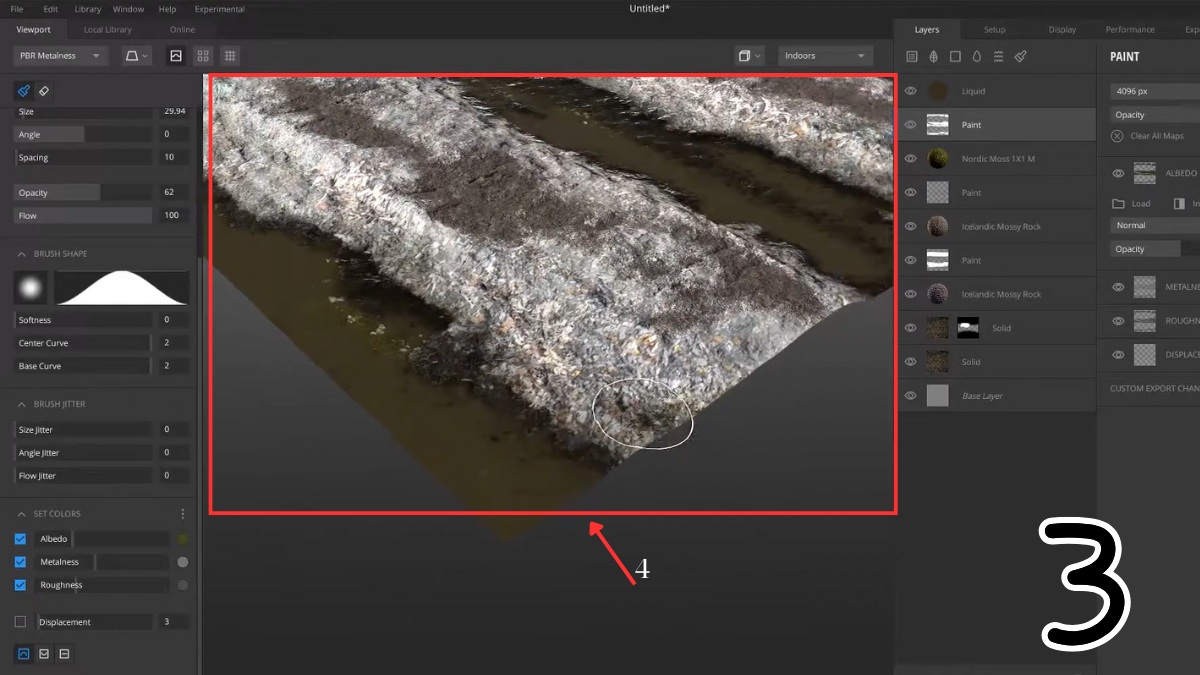Viewport: 1200px width, 675px height.
Task: Switch to single 3D viewport view
Action: point(176,56)
